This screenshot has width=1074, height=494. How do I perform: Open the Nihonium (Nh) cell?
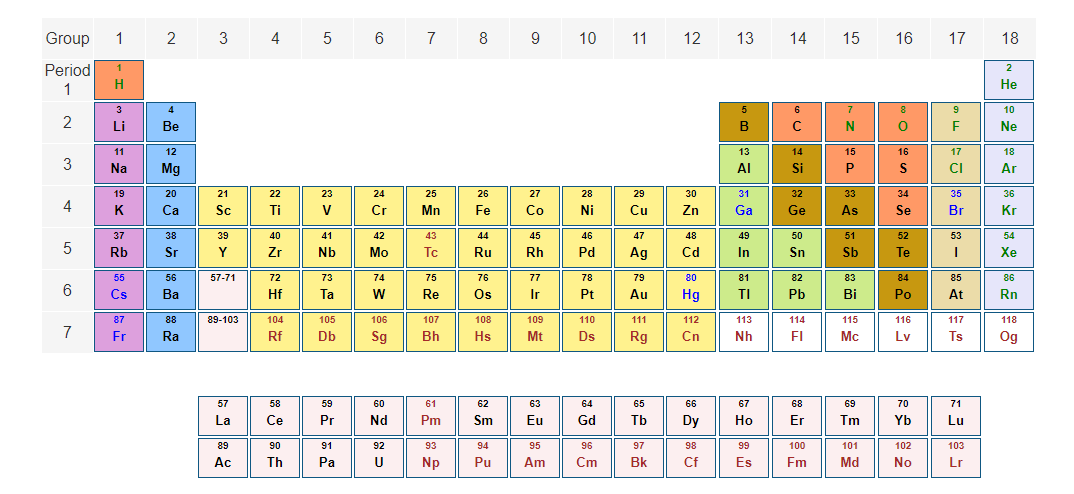745,332
